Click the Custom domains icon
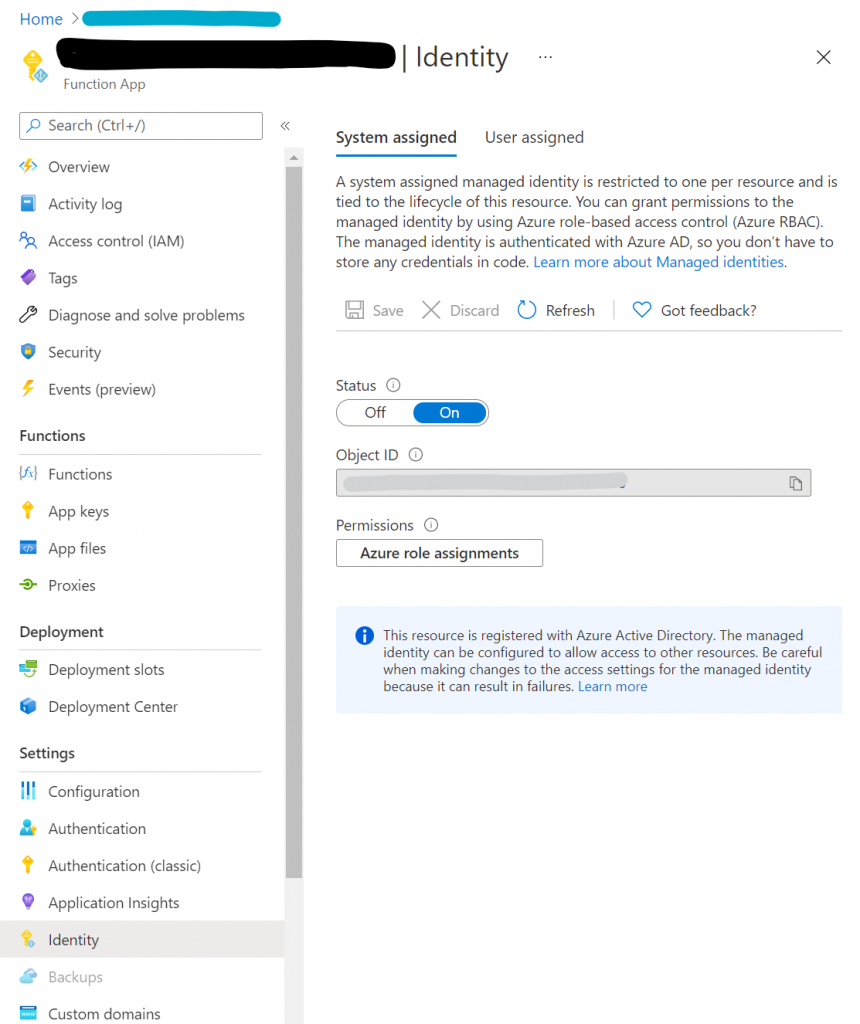The width and height of the screenshot is (860, 1024). coord(28,1013)
